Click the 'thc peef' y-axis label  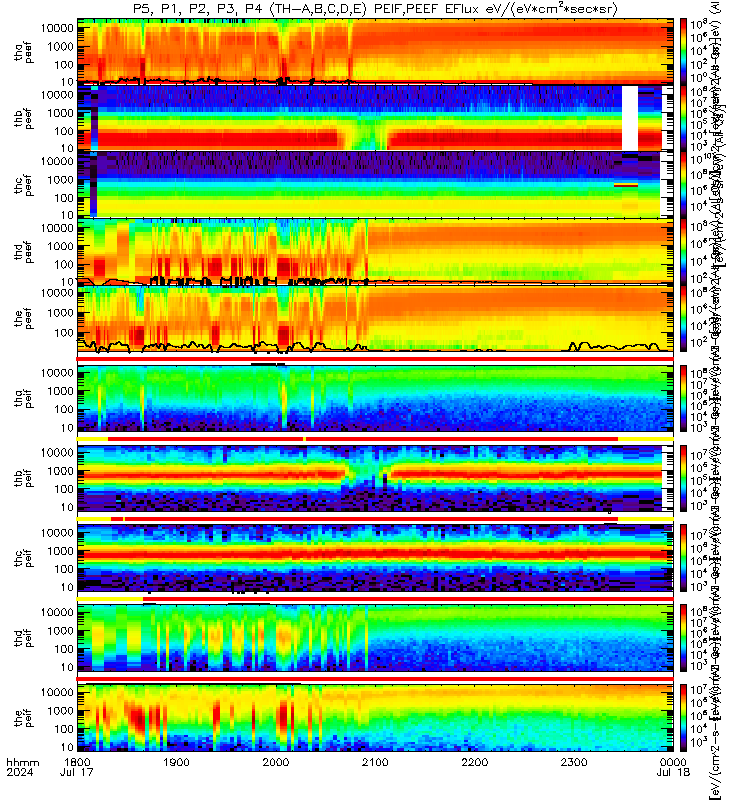click(x=23, y=185)
